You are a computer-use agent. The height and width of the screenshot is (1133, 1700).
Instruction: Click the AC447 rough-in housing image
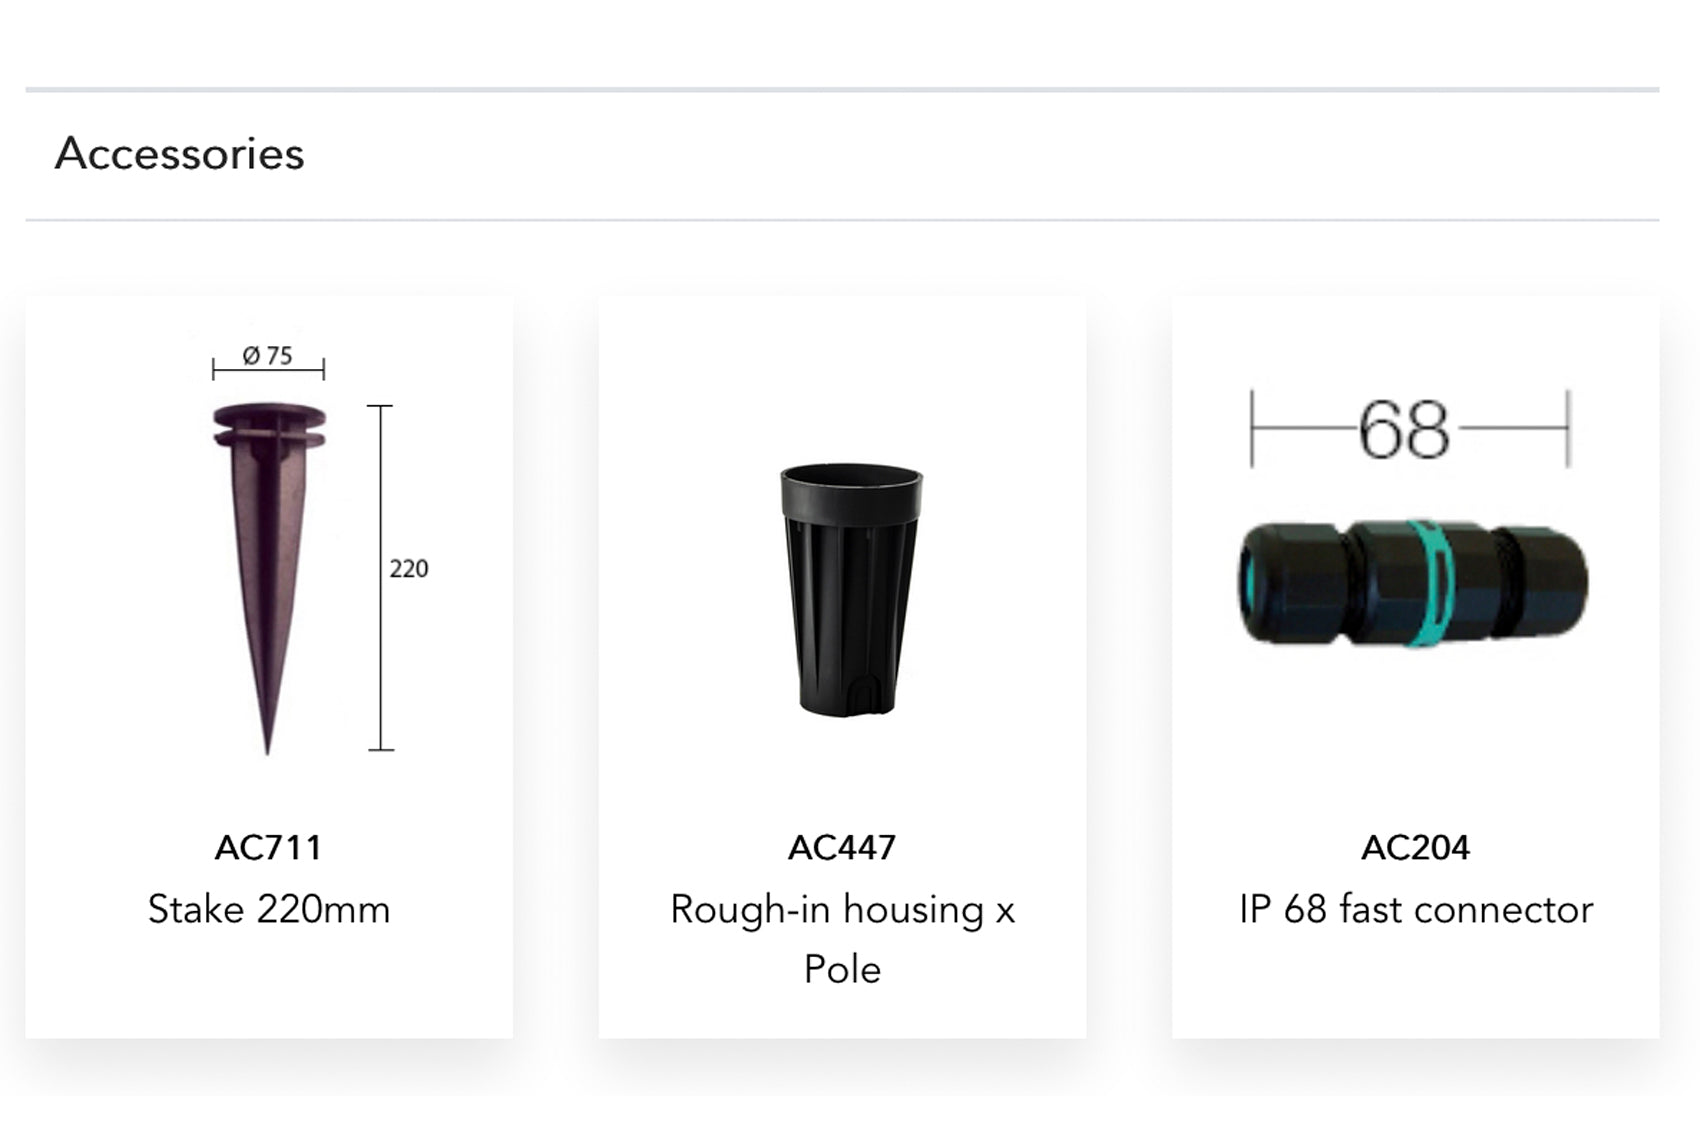click(850, 590)
